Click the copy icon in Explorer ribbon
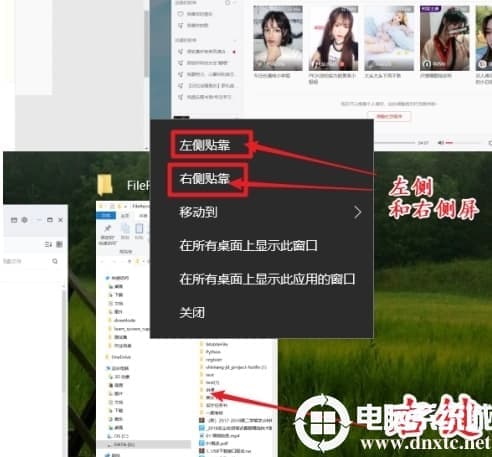The width and height of the screenshot is (492, 457). [125, 229]
